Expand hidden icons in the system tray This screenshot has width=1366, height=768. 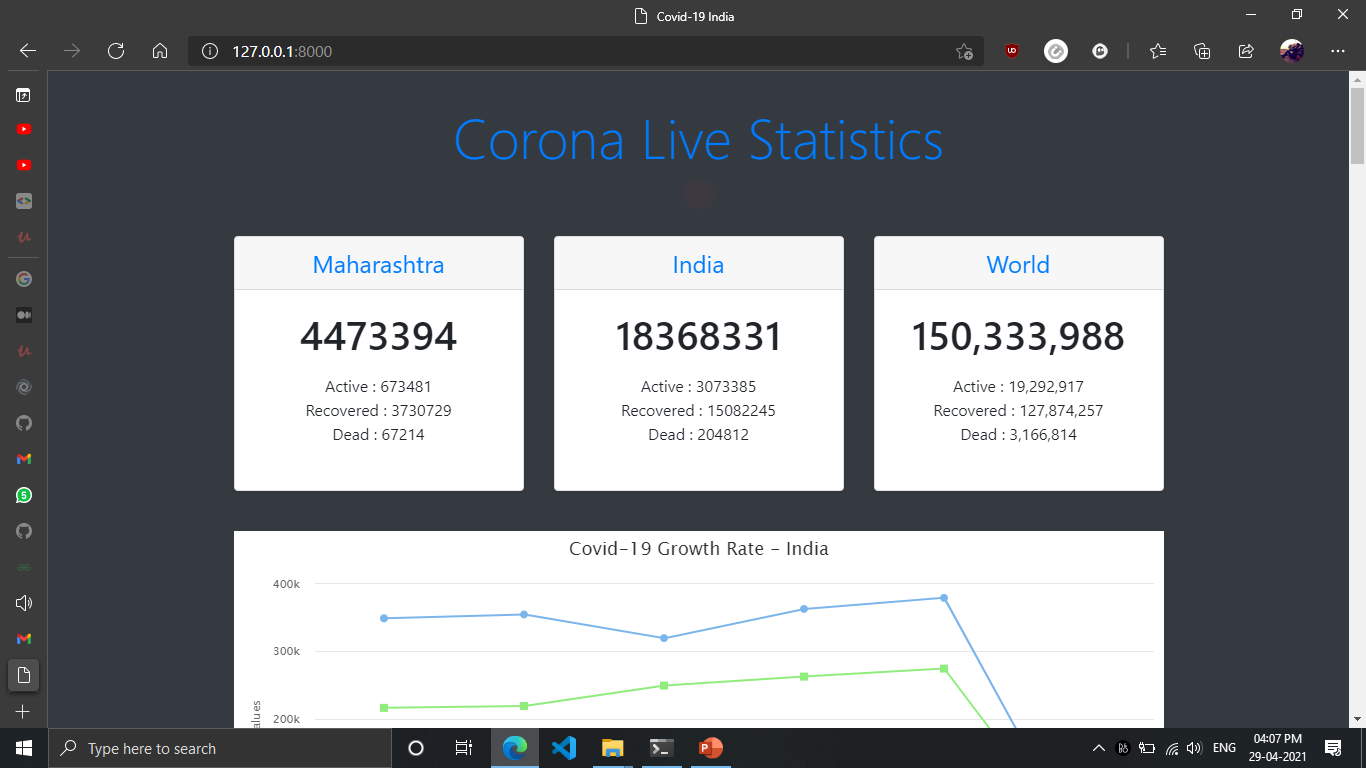click(1098, 747)
